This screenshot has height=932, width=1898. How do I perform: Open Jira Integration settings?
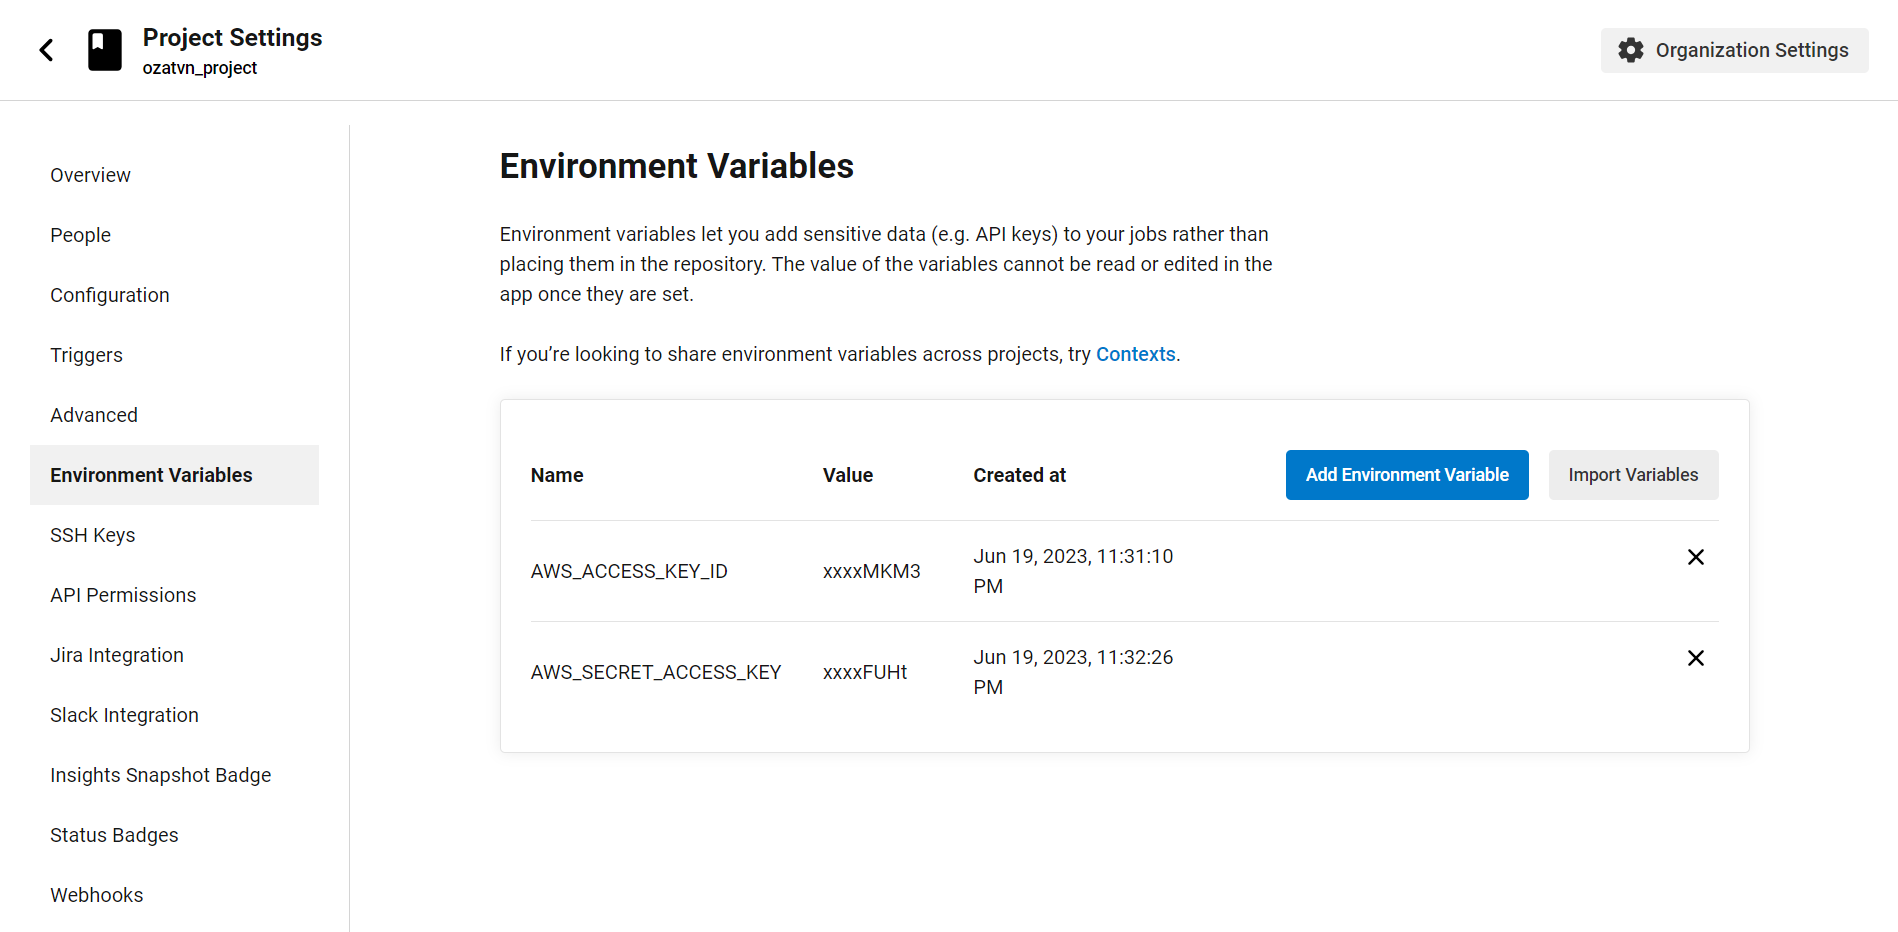[117, 655]
